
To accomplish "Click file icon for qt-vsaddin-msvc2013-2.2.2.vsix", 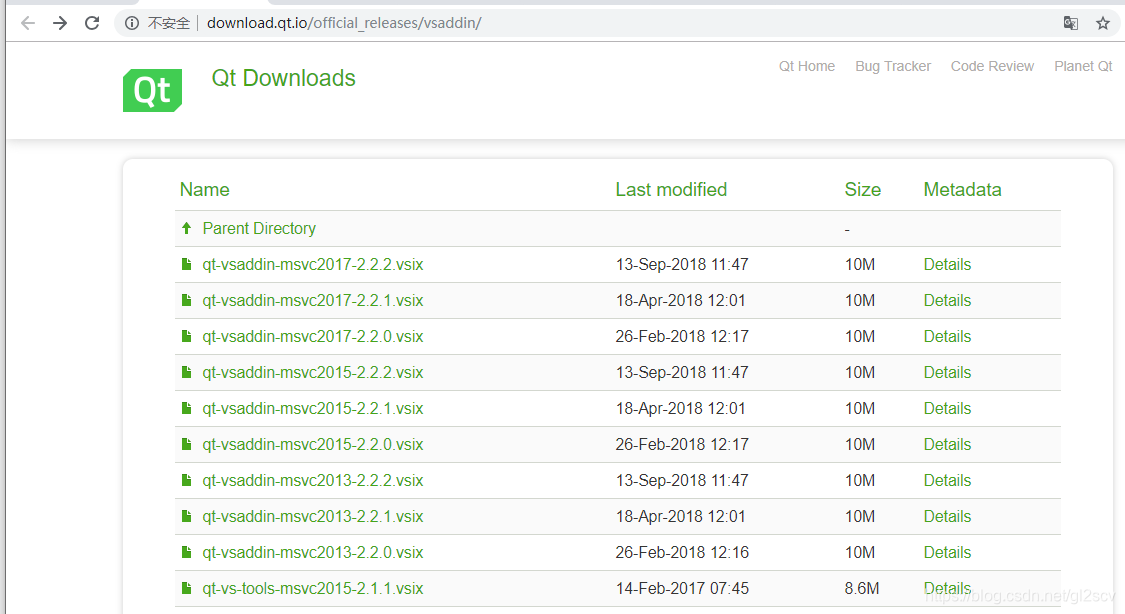I will [187, 480].
